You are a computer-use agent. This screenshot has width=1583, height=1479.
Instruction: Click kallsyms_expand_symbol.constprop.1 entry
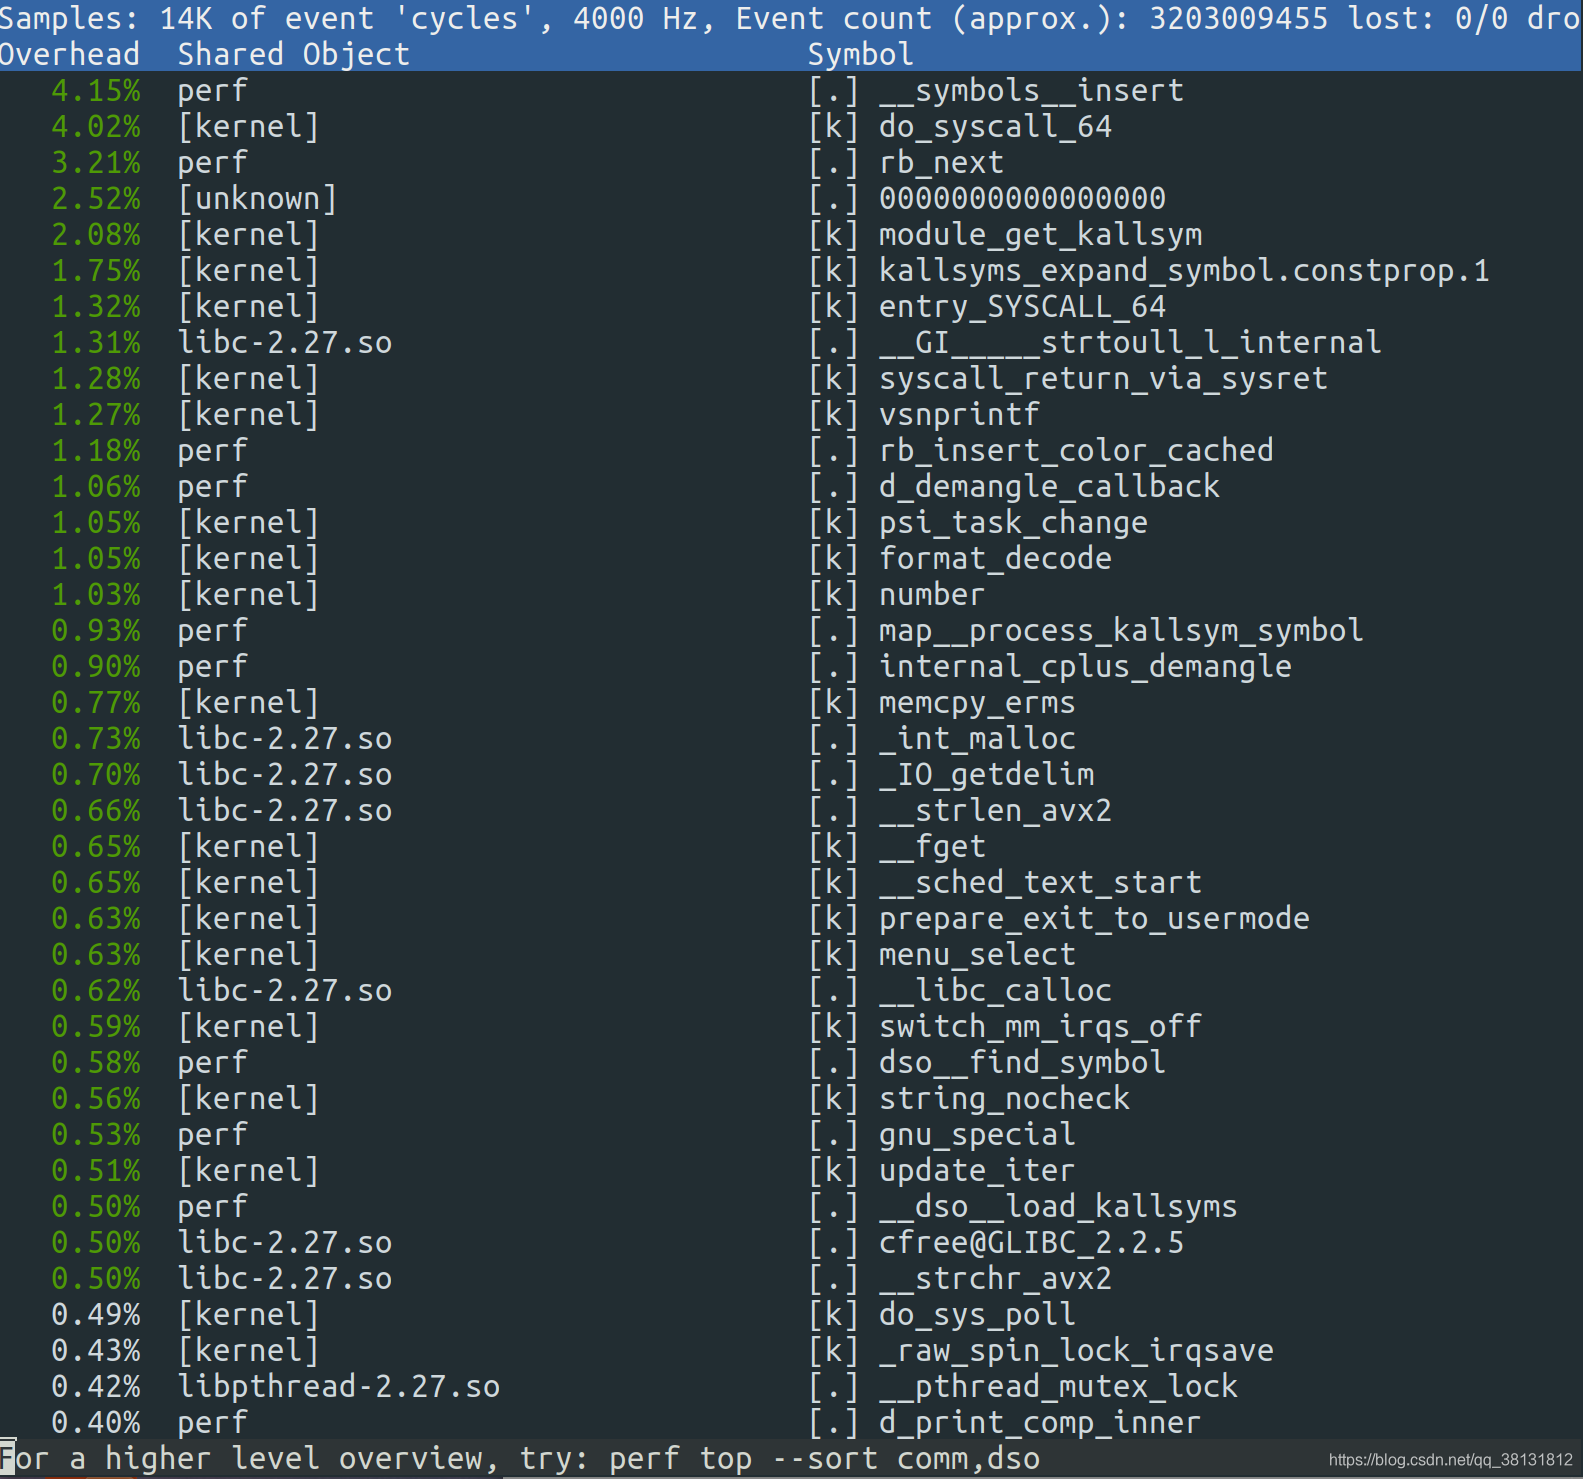click(1184, 270)
